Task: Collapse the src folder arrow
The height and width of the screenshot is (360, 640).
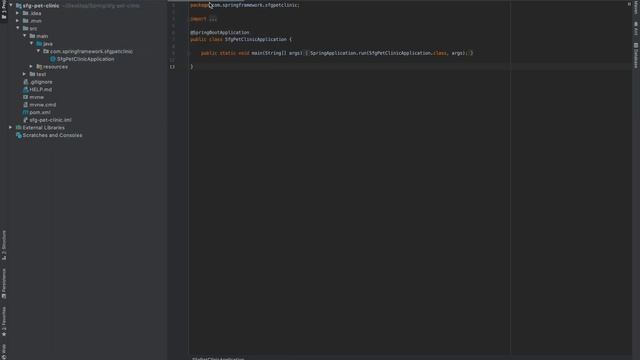Action: (18, 28)
